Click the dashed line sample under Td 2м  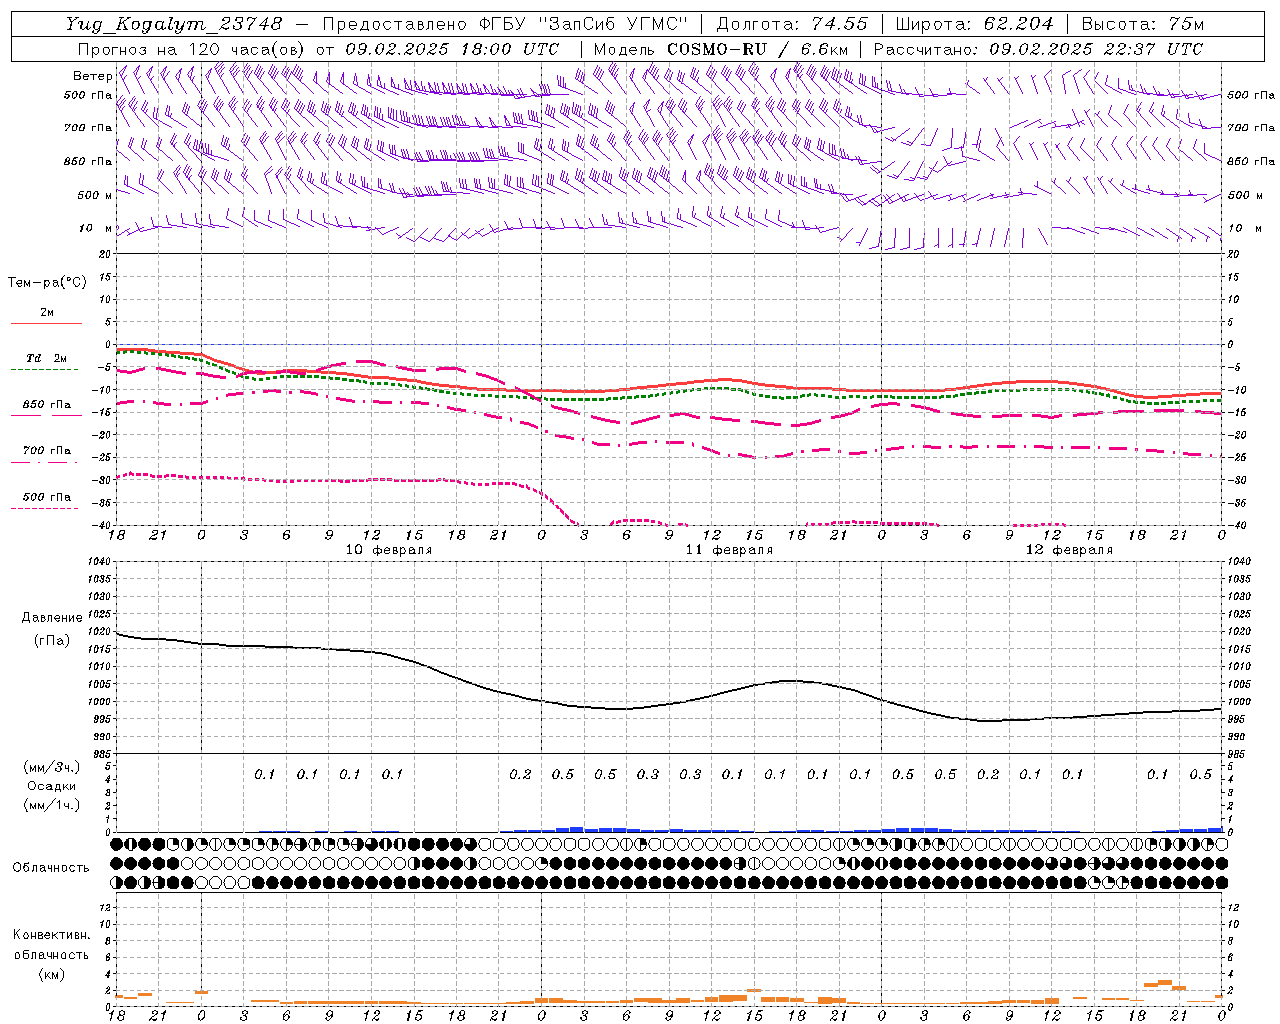tap(46, 369)
